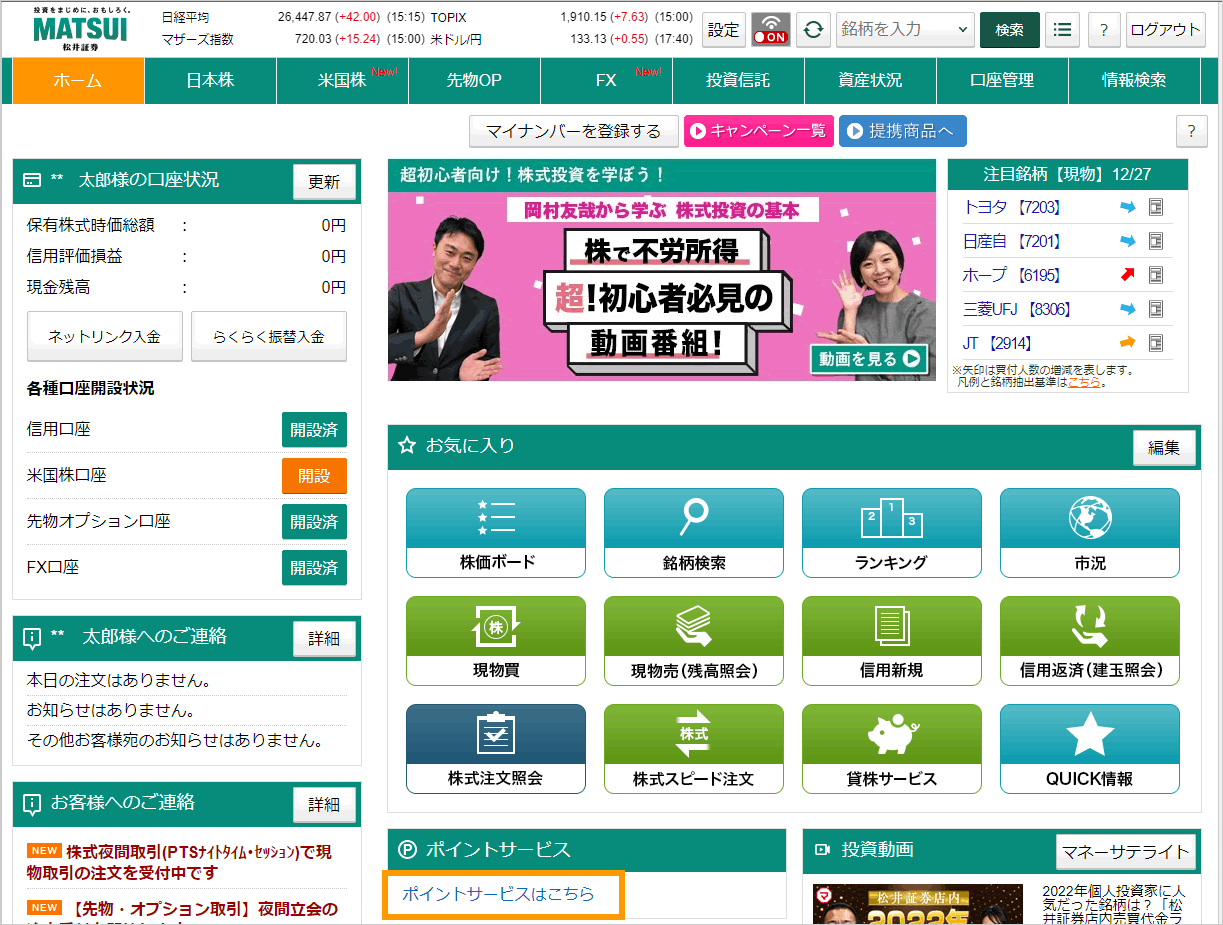Click the 設定 button
This screenshot has width=1223, height=925.
pos(724,30)
